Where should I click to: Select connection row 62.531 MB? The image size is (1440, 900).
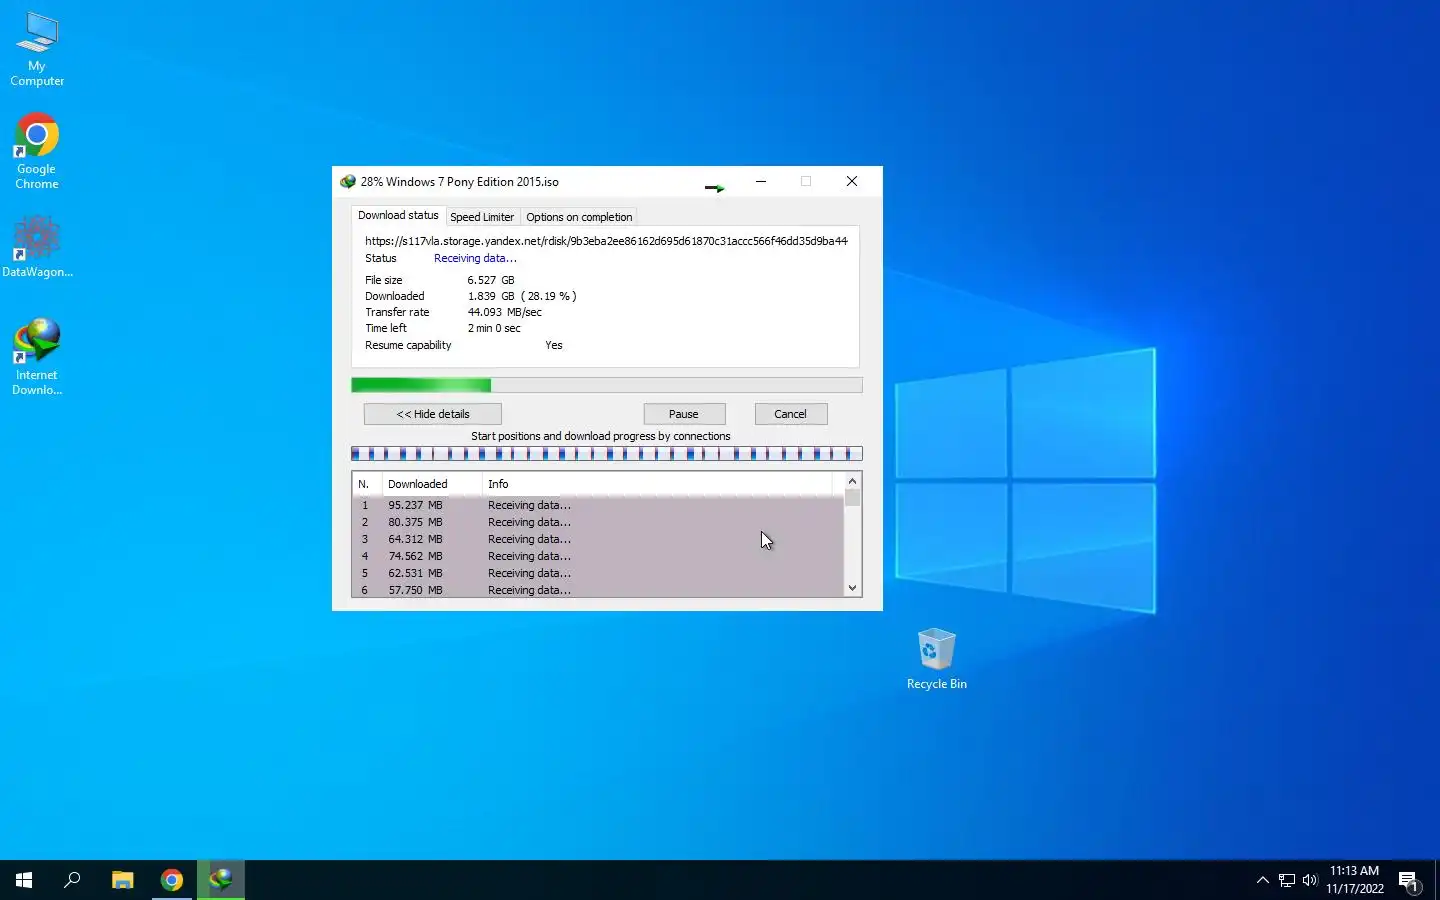click(x=598, y=574)
